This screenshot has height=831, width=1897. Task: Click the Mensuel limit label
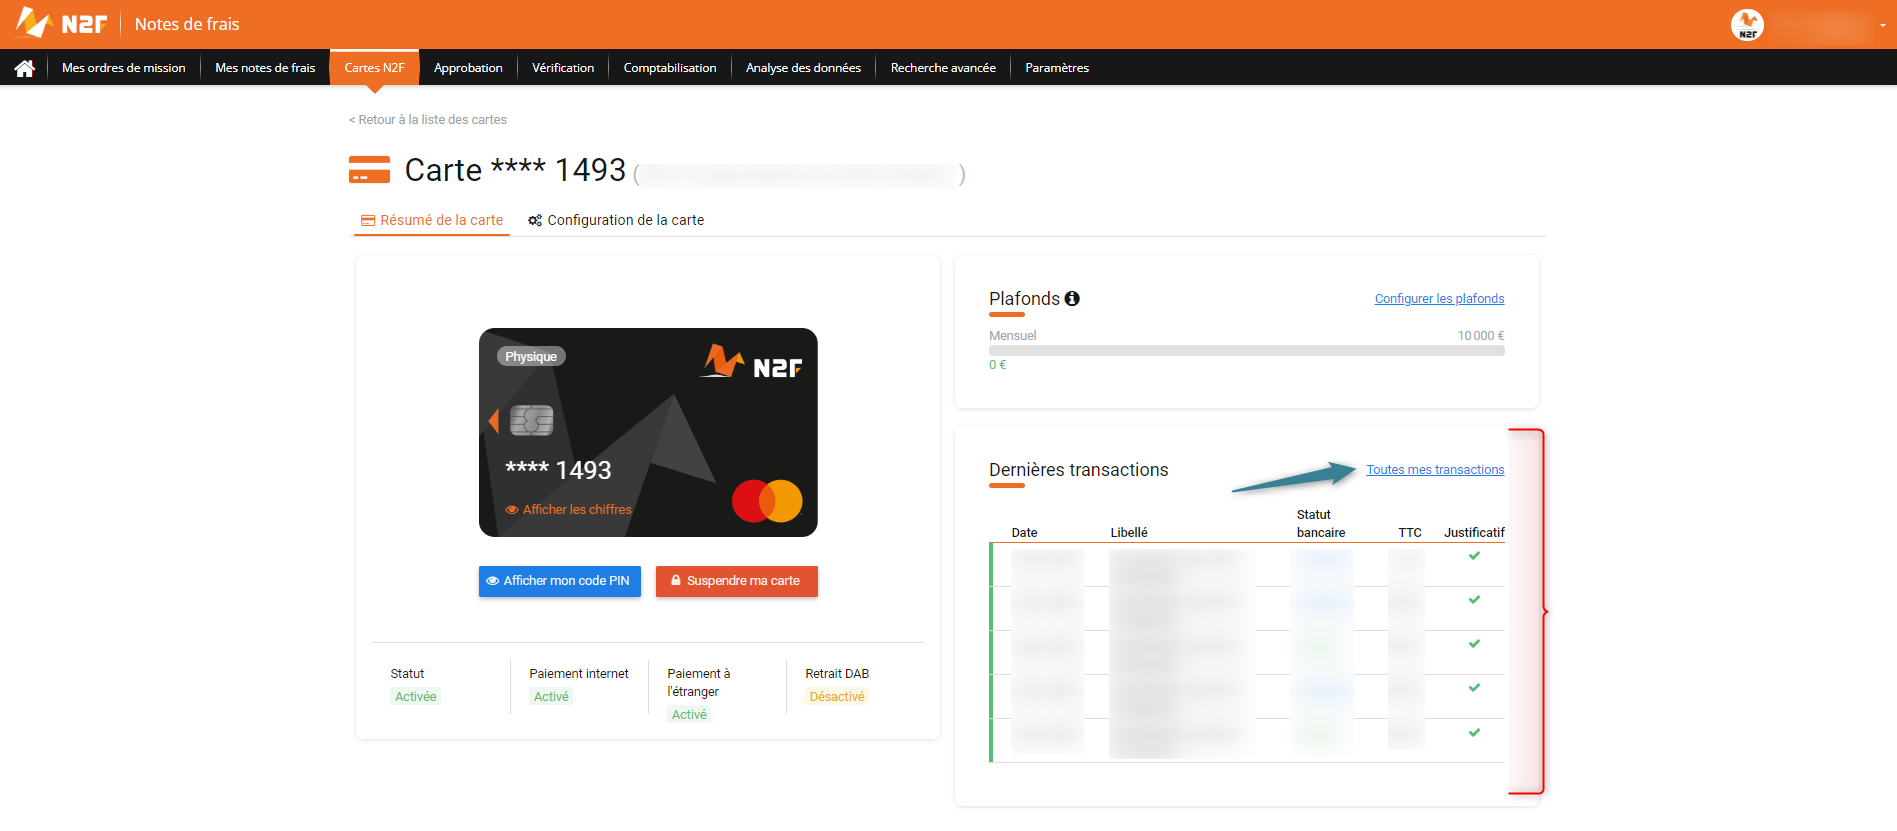coord(1013,336)
